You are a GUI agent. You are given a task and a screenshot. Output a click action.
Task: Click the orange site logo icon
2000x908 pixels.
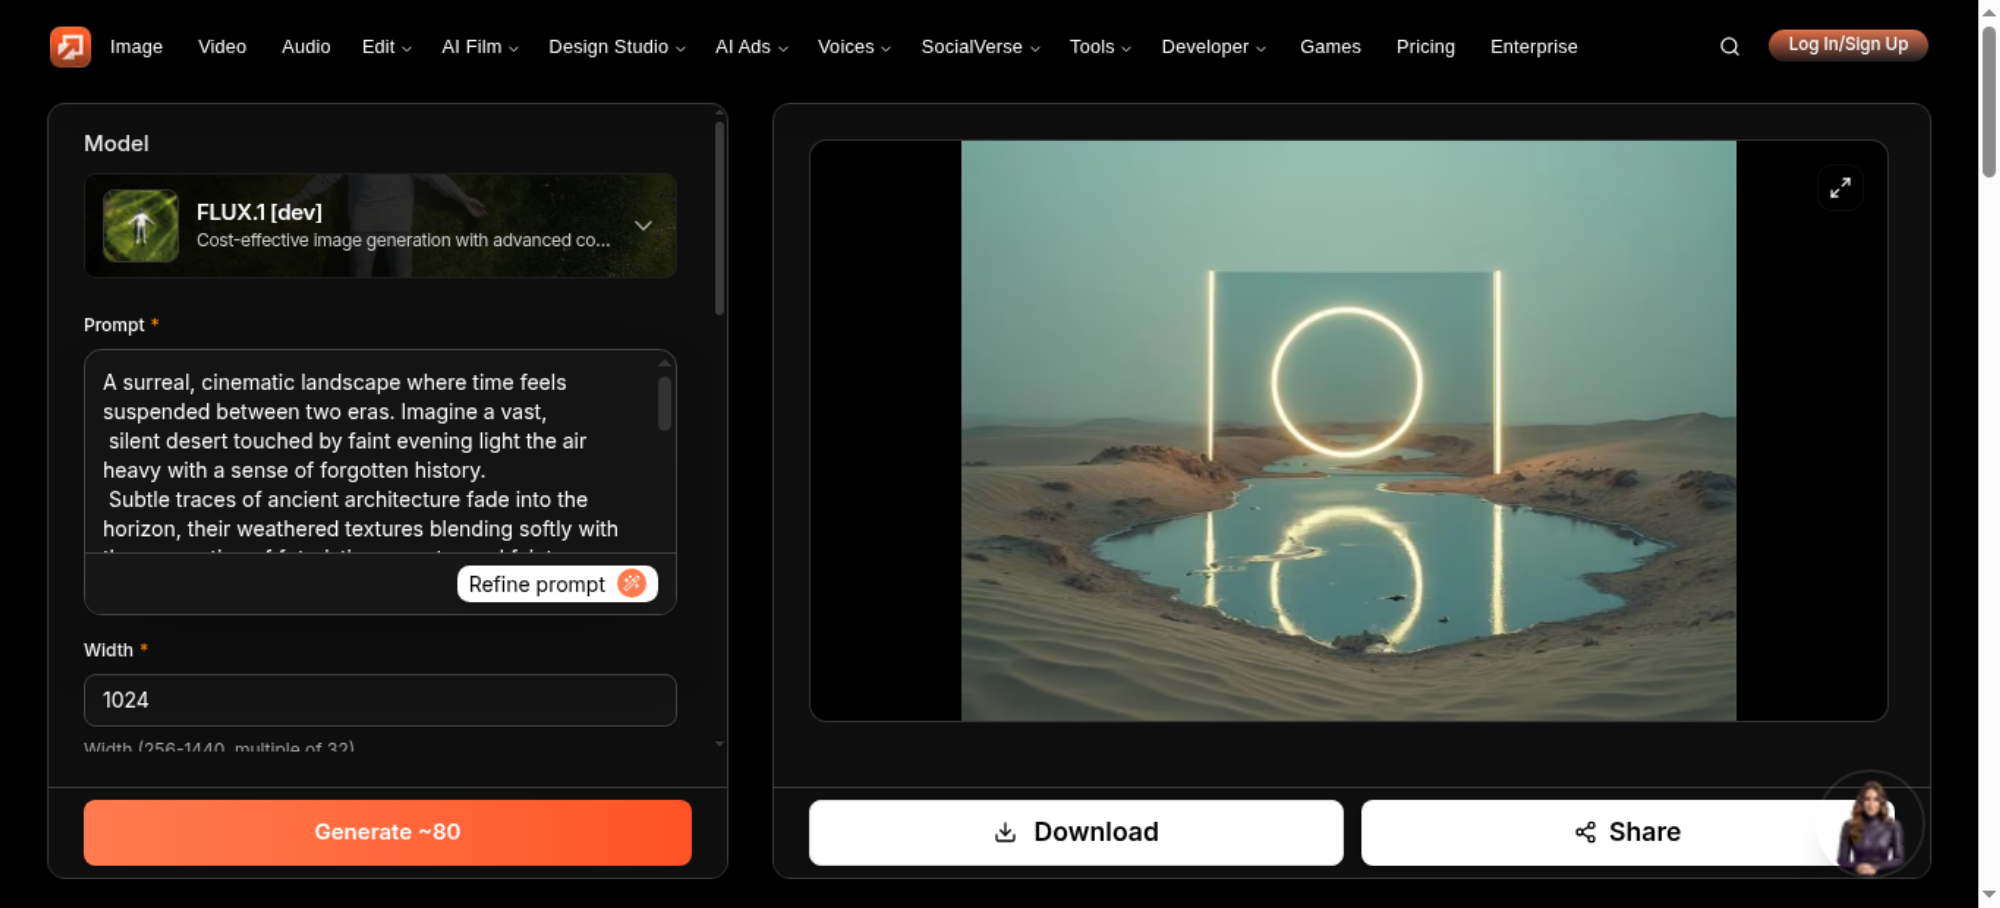70,47
